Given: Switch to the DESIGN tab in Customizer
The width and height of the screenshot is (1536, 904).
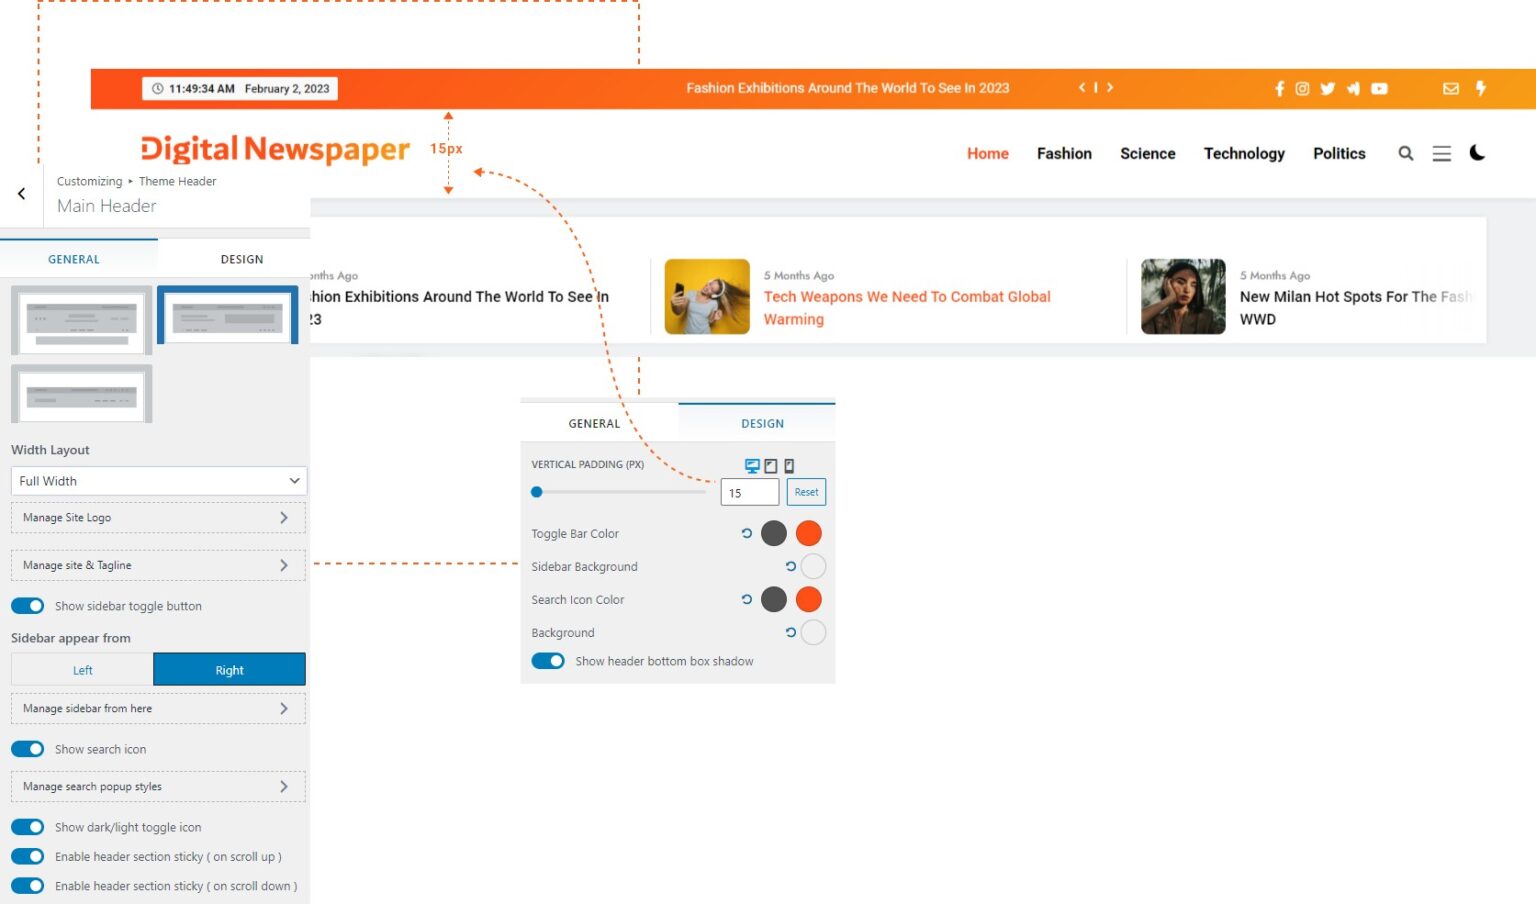Looking at the screenshot, I should point(241,258).
